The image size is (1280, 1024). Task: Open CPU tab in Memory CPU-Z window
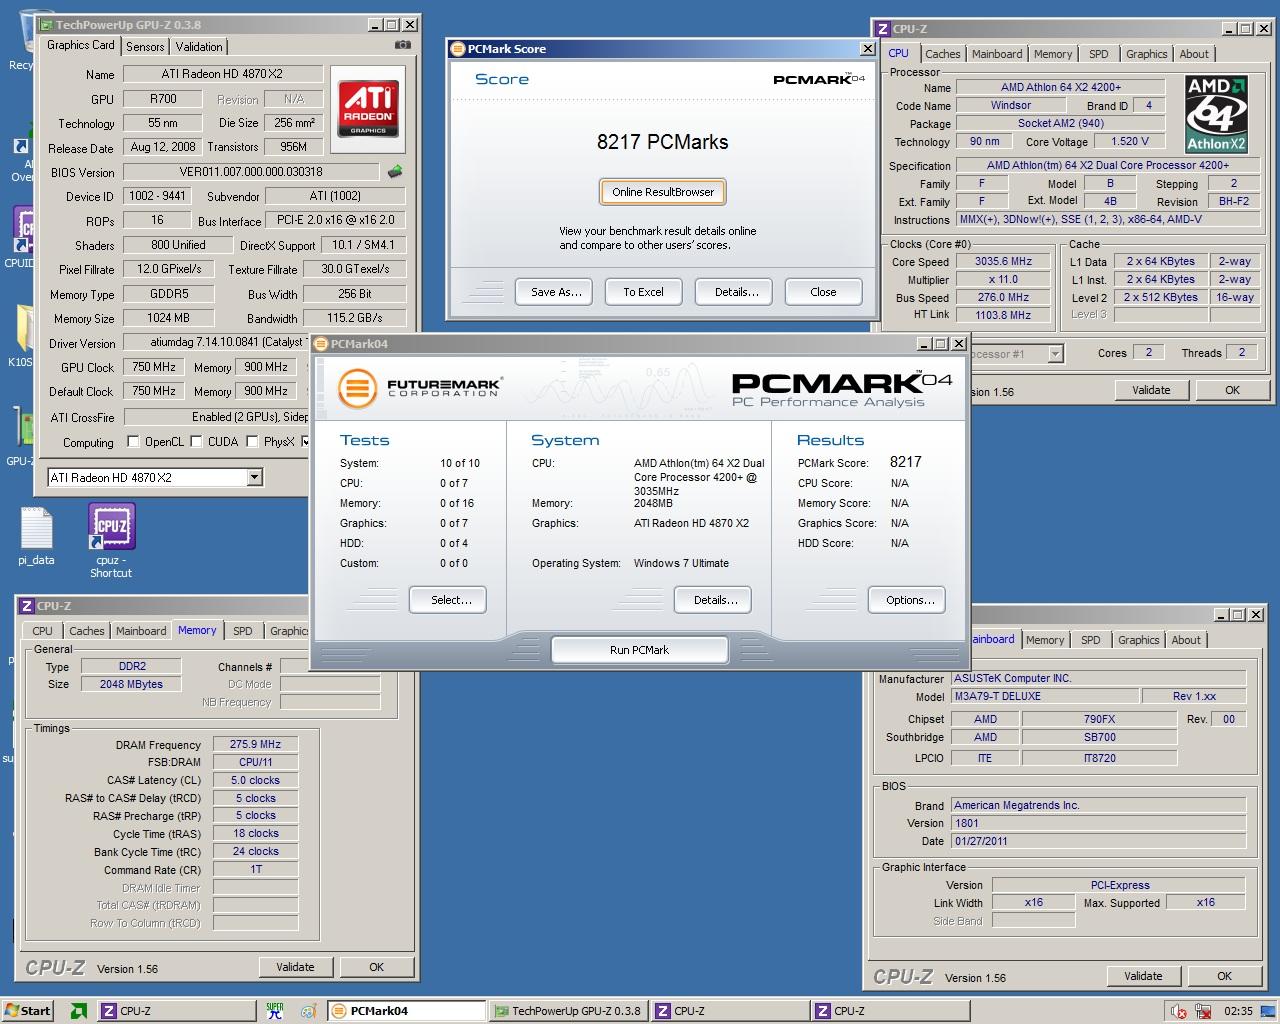[42, 631]
